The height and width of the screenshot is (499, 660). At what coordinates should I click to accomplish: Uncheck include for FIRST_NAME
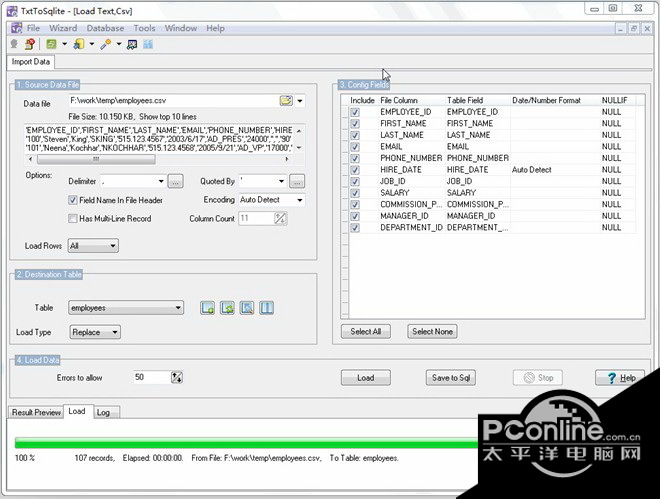(355, 124)
